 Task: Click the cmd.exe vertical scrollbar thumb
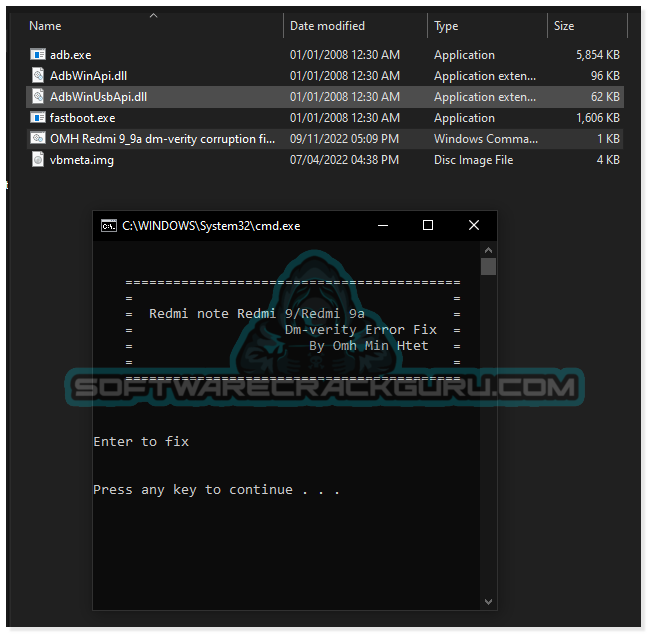[x=488, y=266]
